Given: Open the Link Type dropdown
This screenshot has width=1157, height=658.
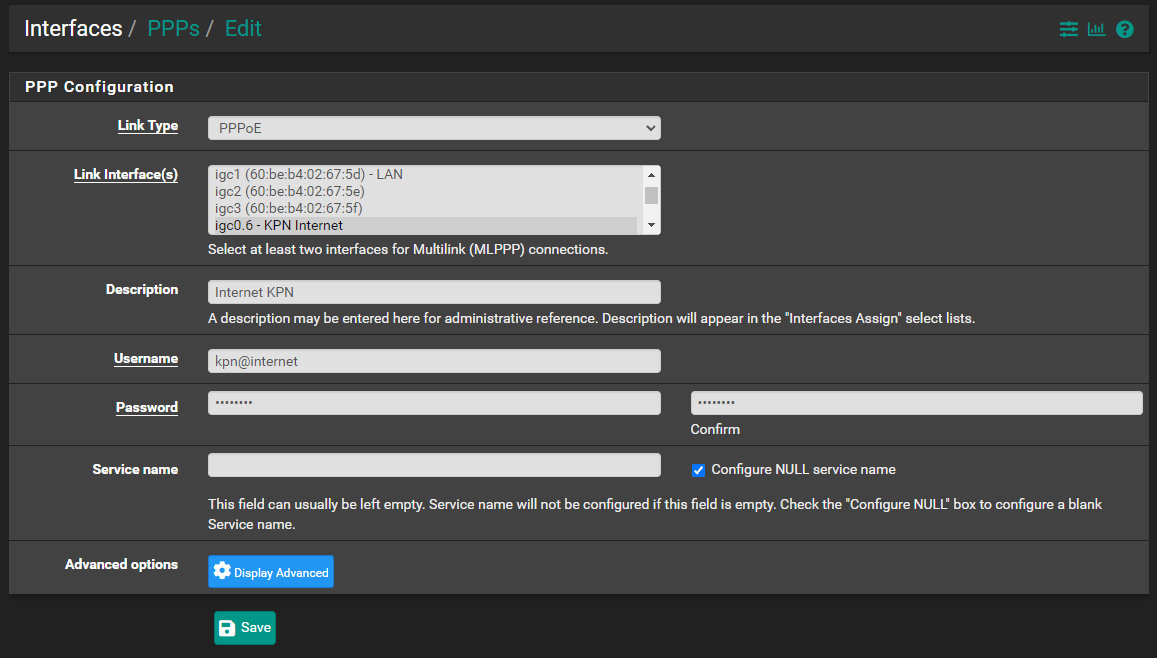Looking at the screenshot, I should coord(434,128).
